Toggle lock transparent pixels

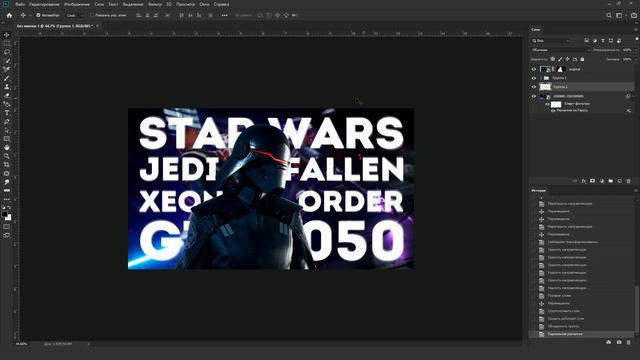coord(553,59)
